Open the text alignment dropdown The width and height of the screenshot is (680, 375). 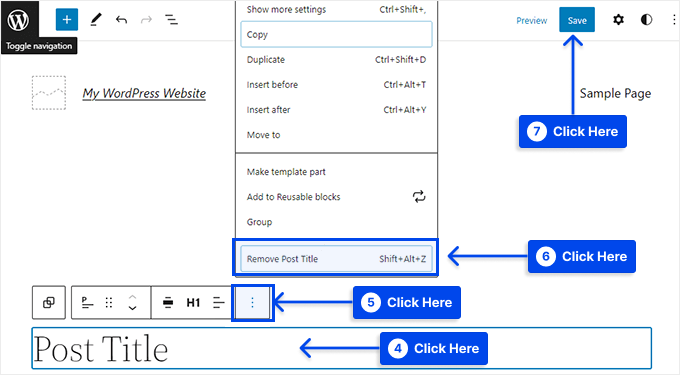pyautogui.click(x=219, y=302)
